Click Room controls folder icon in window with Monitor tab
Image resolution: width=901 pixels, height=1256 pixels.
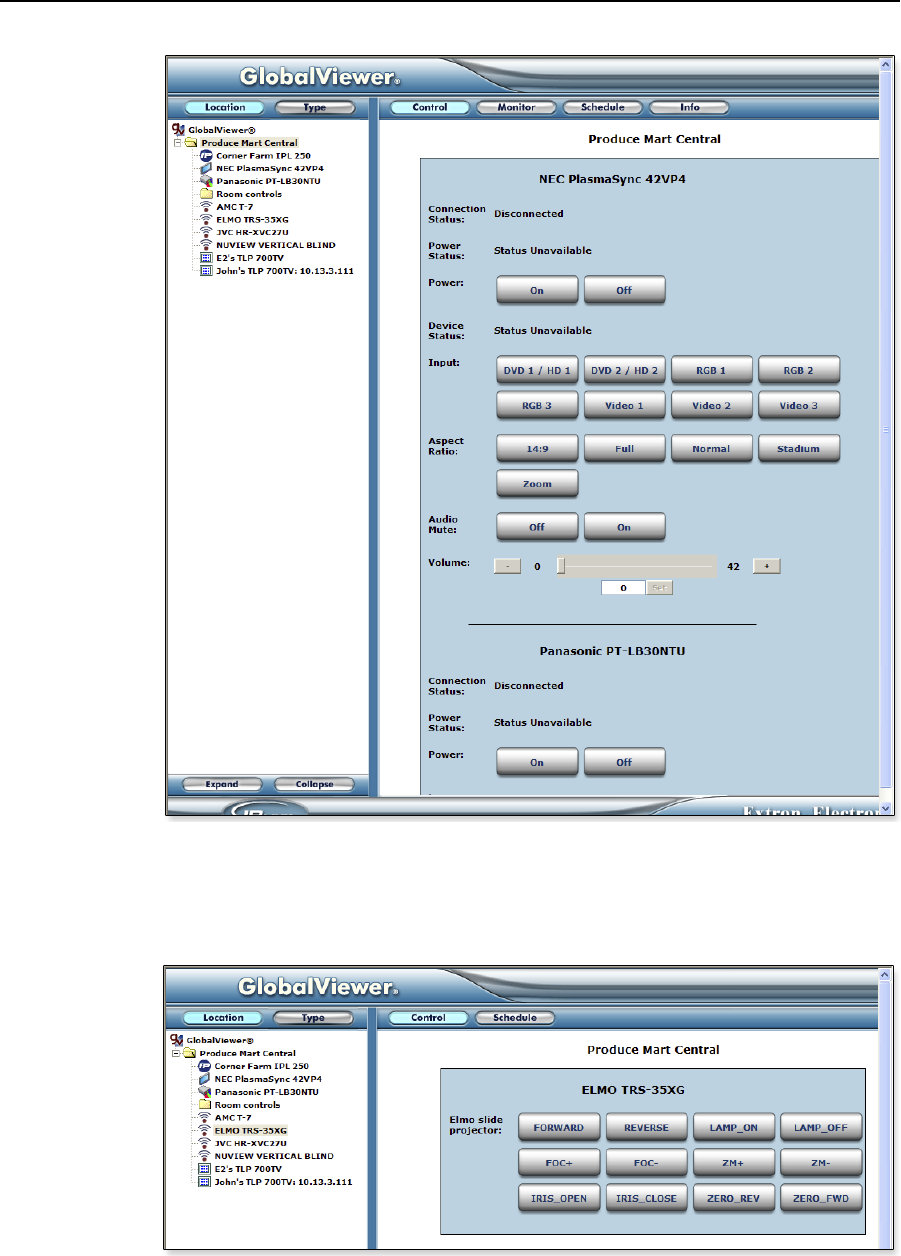206,194
